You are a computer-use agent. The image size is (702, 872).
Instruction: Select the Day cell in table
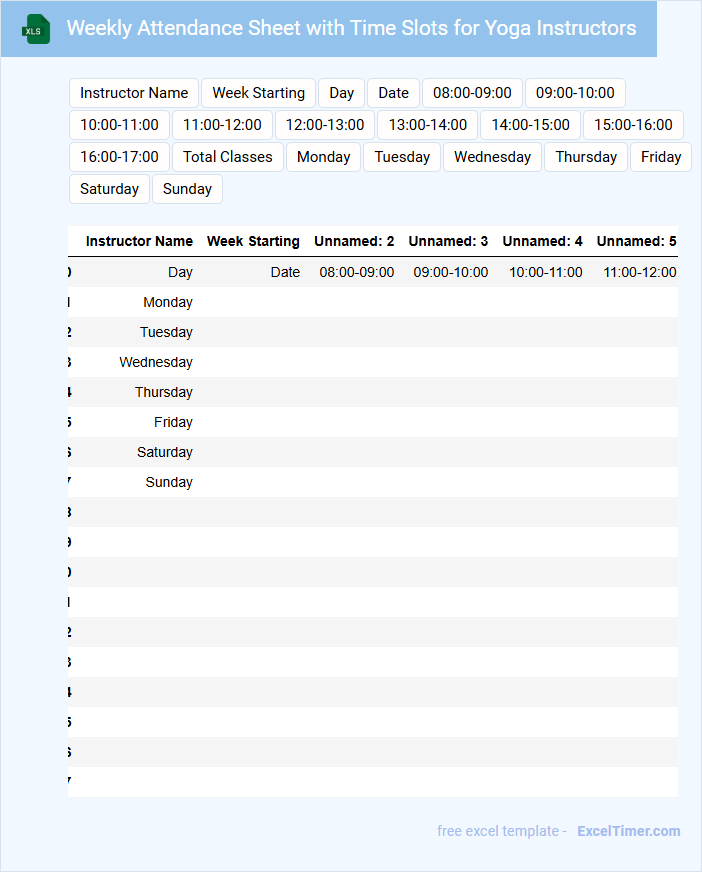(180, 272)
